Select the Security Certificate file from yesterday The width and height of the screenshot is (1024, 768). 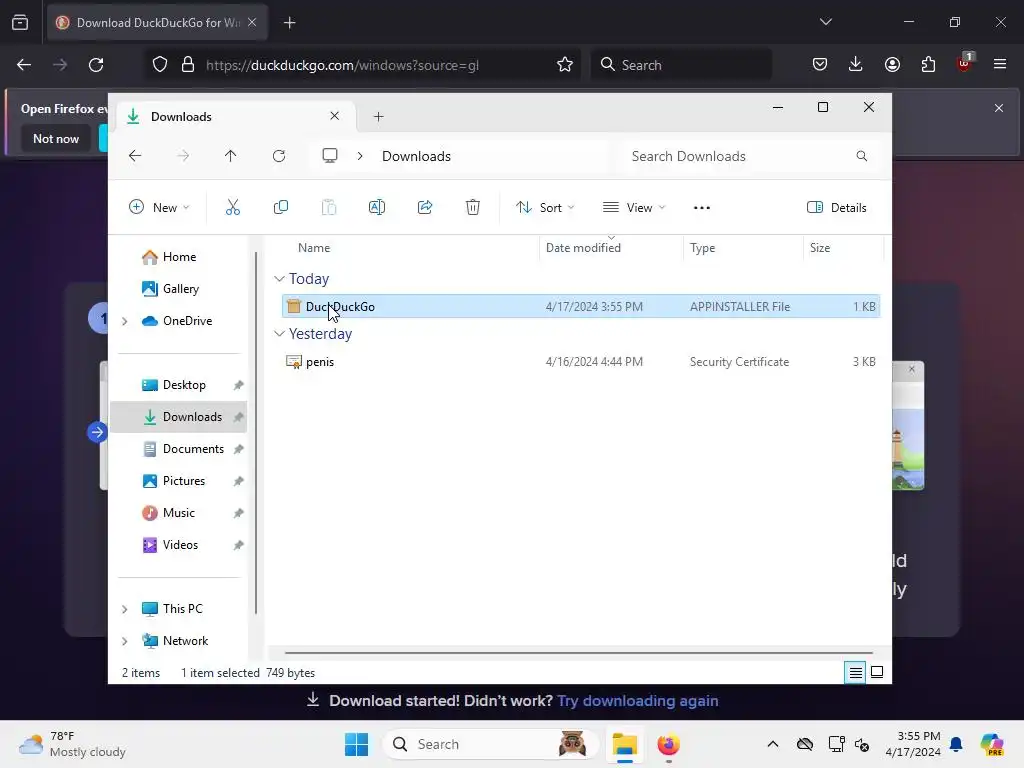click(x=581, y=362)
